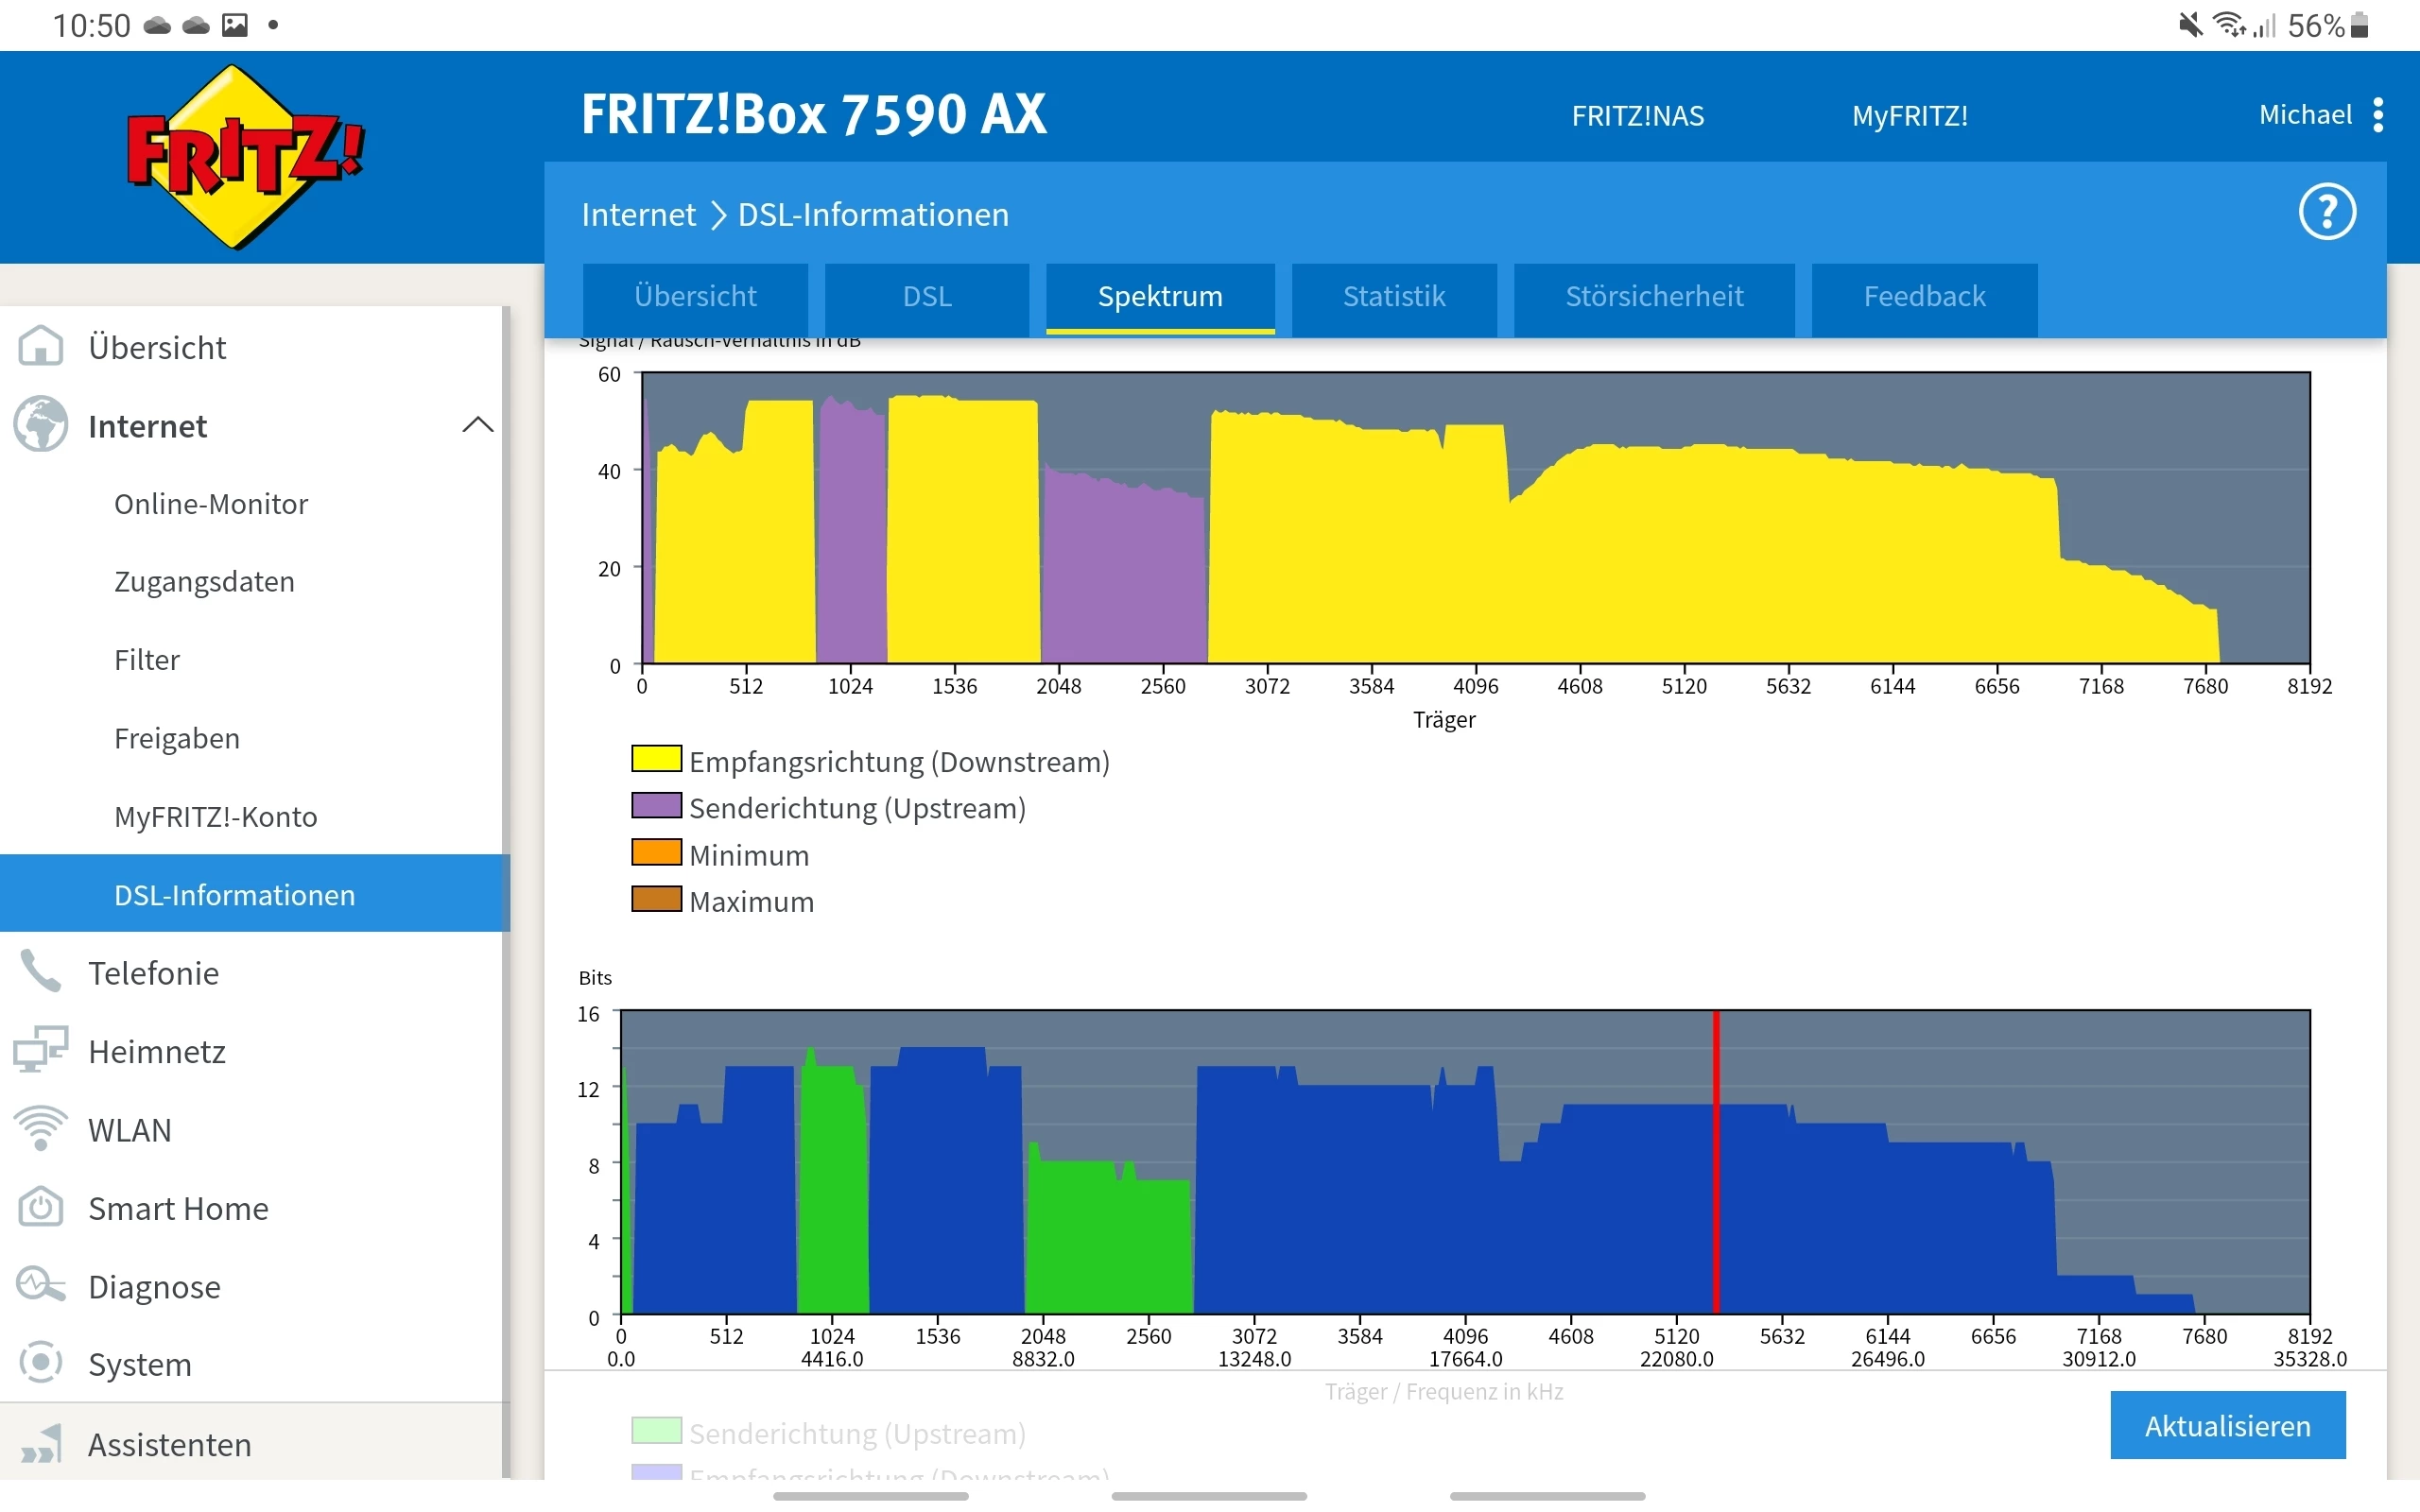Screen dimensions: 2420x1512
Task: Click the Übersicht home icon in sidebar
Action: click(x=41, y=346)
